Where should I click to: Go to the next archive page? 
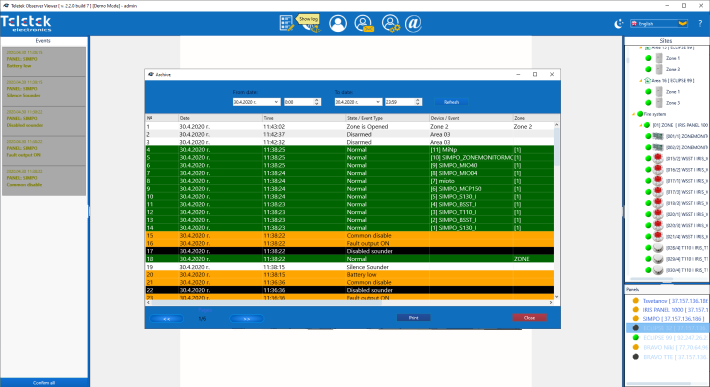pyautogui.click(x=247, y=319)
